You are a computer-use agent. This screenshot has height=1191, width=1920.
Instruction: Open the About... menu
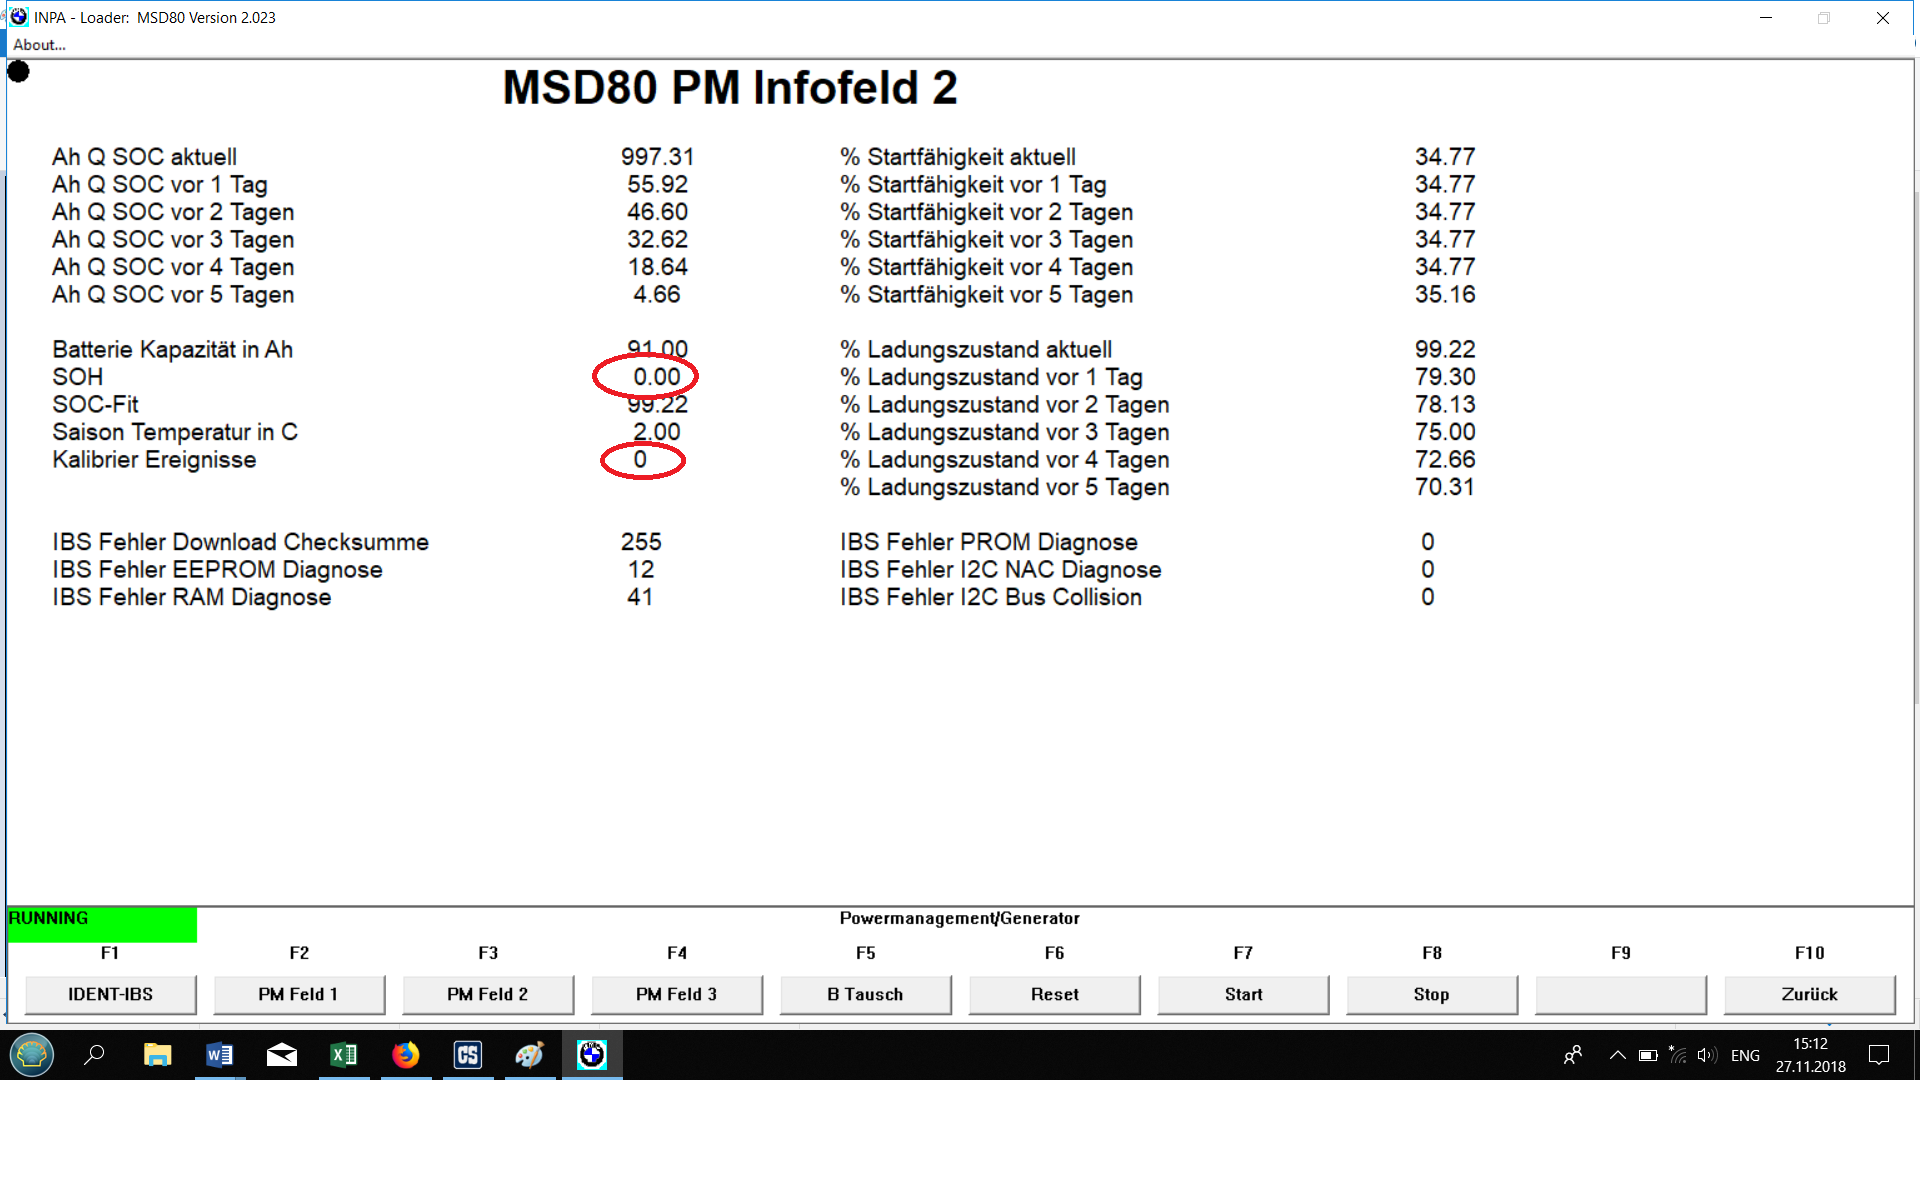39,45
